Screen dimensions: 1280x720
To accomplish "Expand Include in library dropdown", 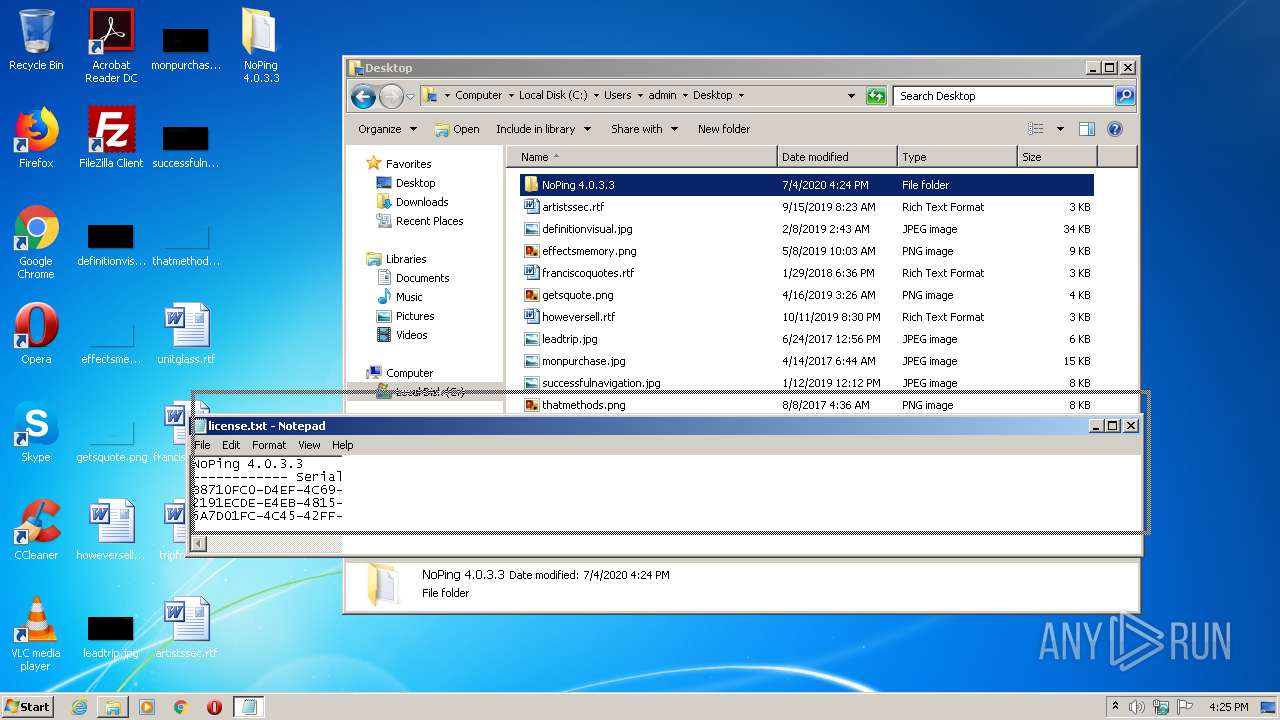I will point(543,129).
